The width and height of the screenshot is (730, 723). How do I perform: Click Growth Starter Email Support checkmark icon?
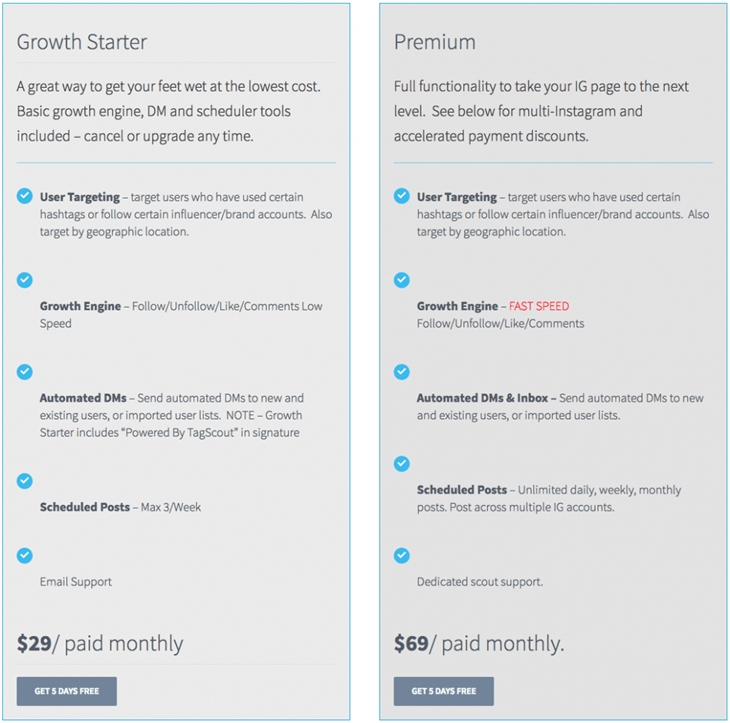tap(25, 555)
